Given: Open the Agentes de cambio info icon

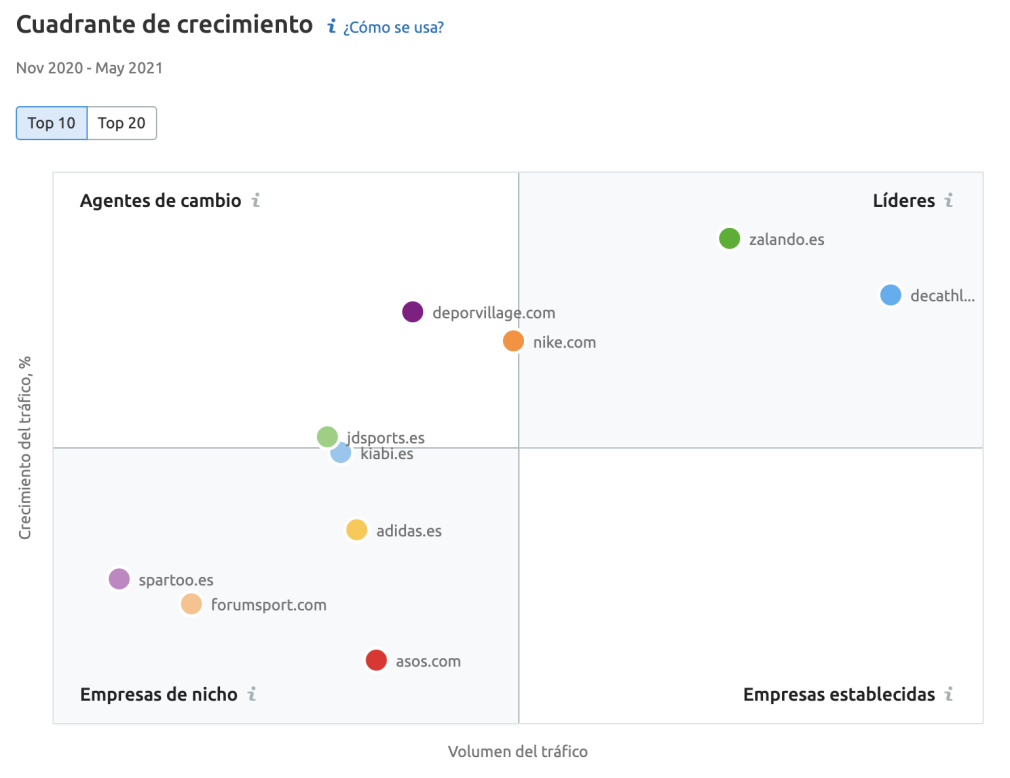Looking at the screenshot, I should 256,201.
